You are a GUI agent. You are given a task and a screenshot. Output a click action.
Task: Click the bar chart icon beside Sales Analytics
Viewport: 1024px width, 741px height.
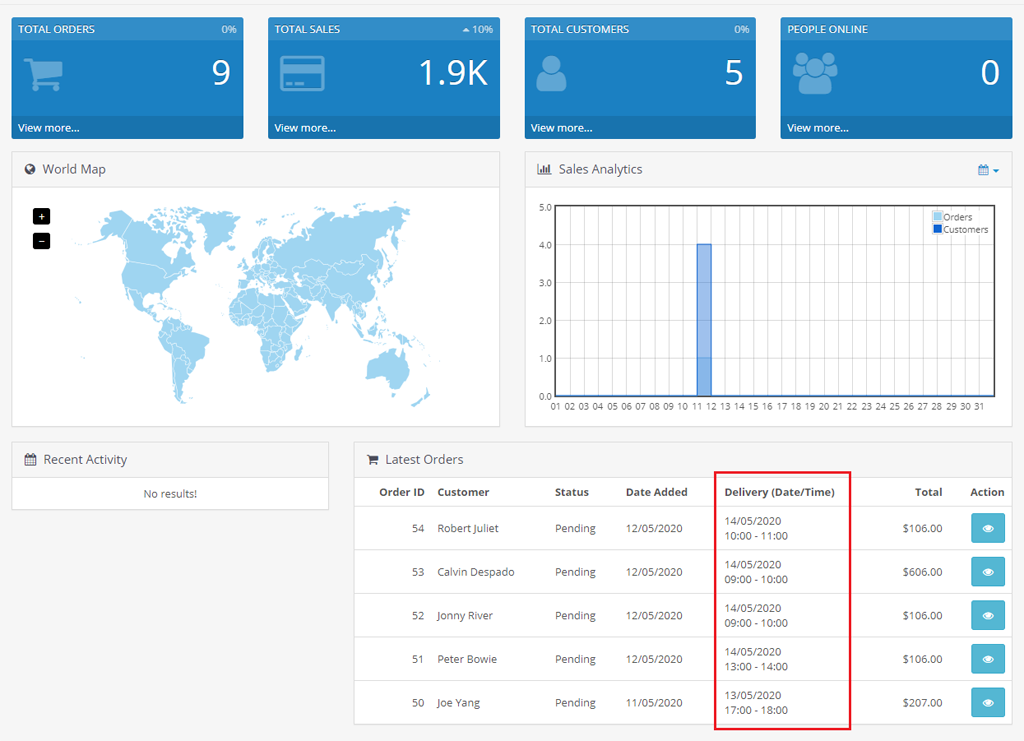click(544, 169)
